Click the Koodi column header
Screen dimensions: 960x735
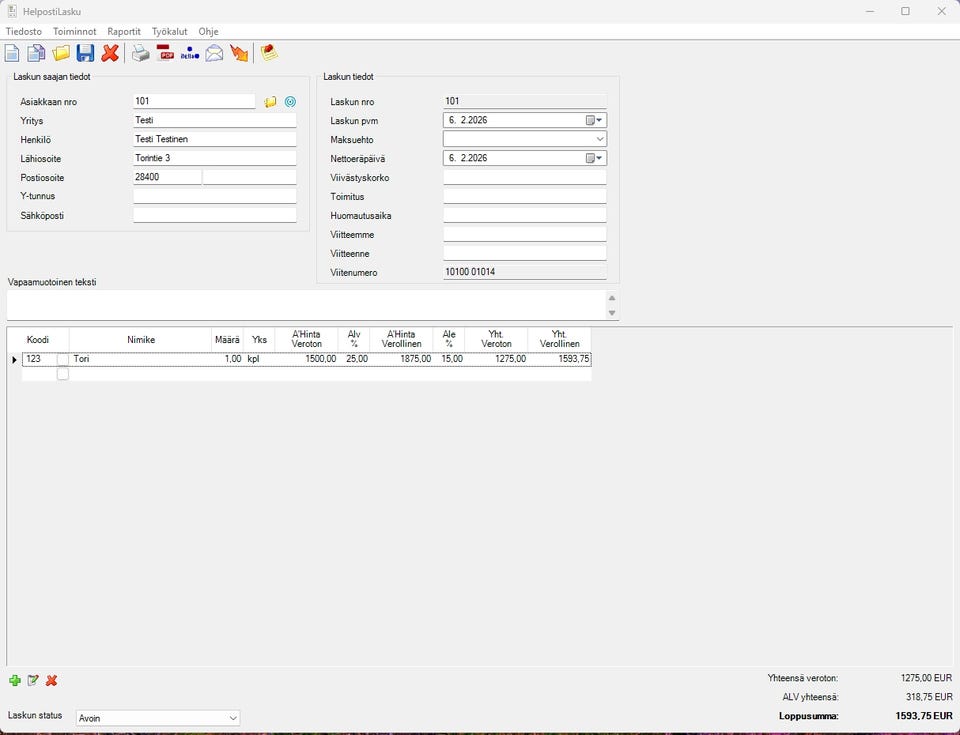click(x=38, y=339)
